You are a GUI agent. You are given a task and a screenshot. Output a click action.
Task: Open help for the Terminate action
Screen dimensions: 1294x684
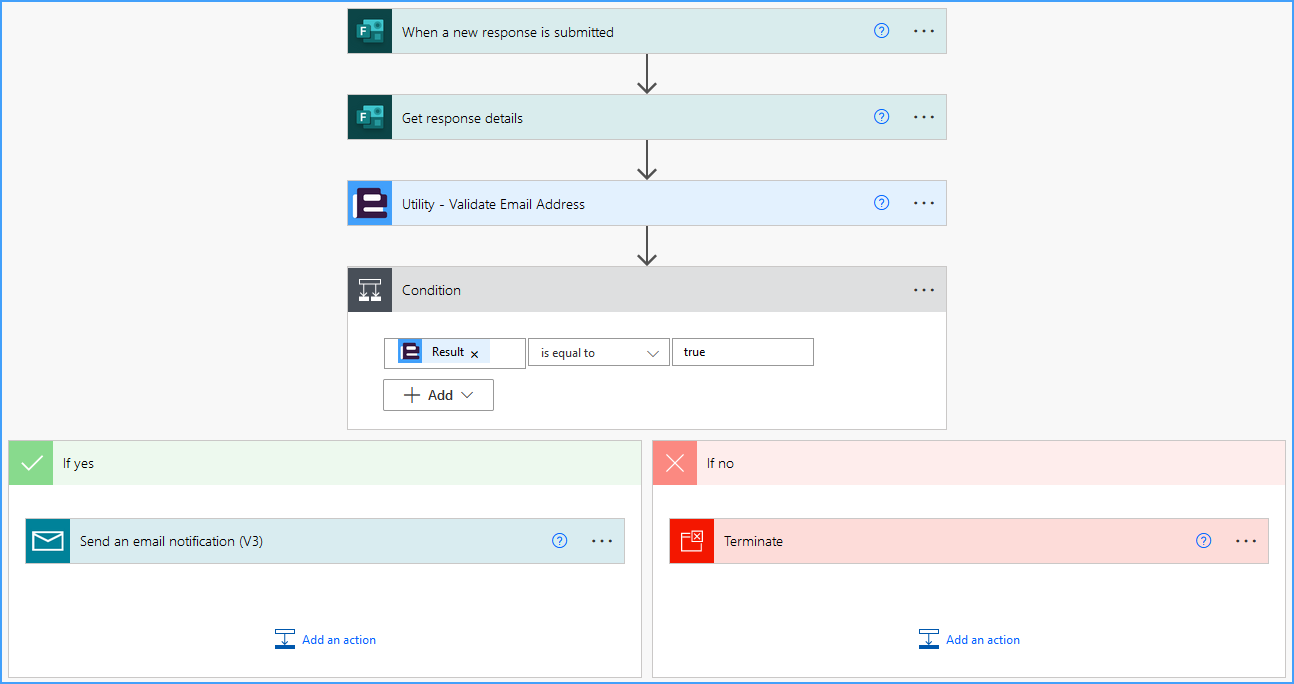(1203, 541)
